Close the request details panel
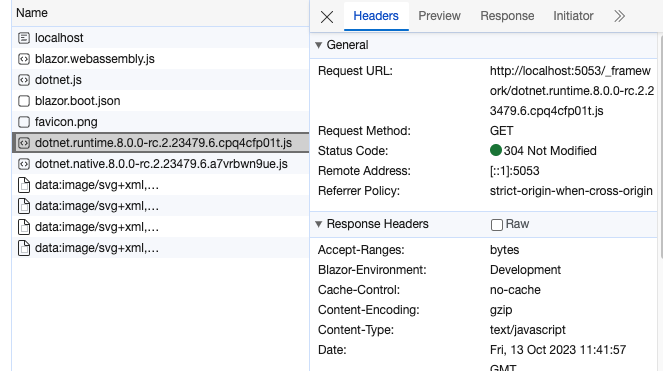Viewport: 663px width, 371px height. 327,17
